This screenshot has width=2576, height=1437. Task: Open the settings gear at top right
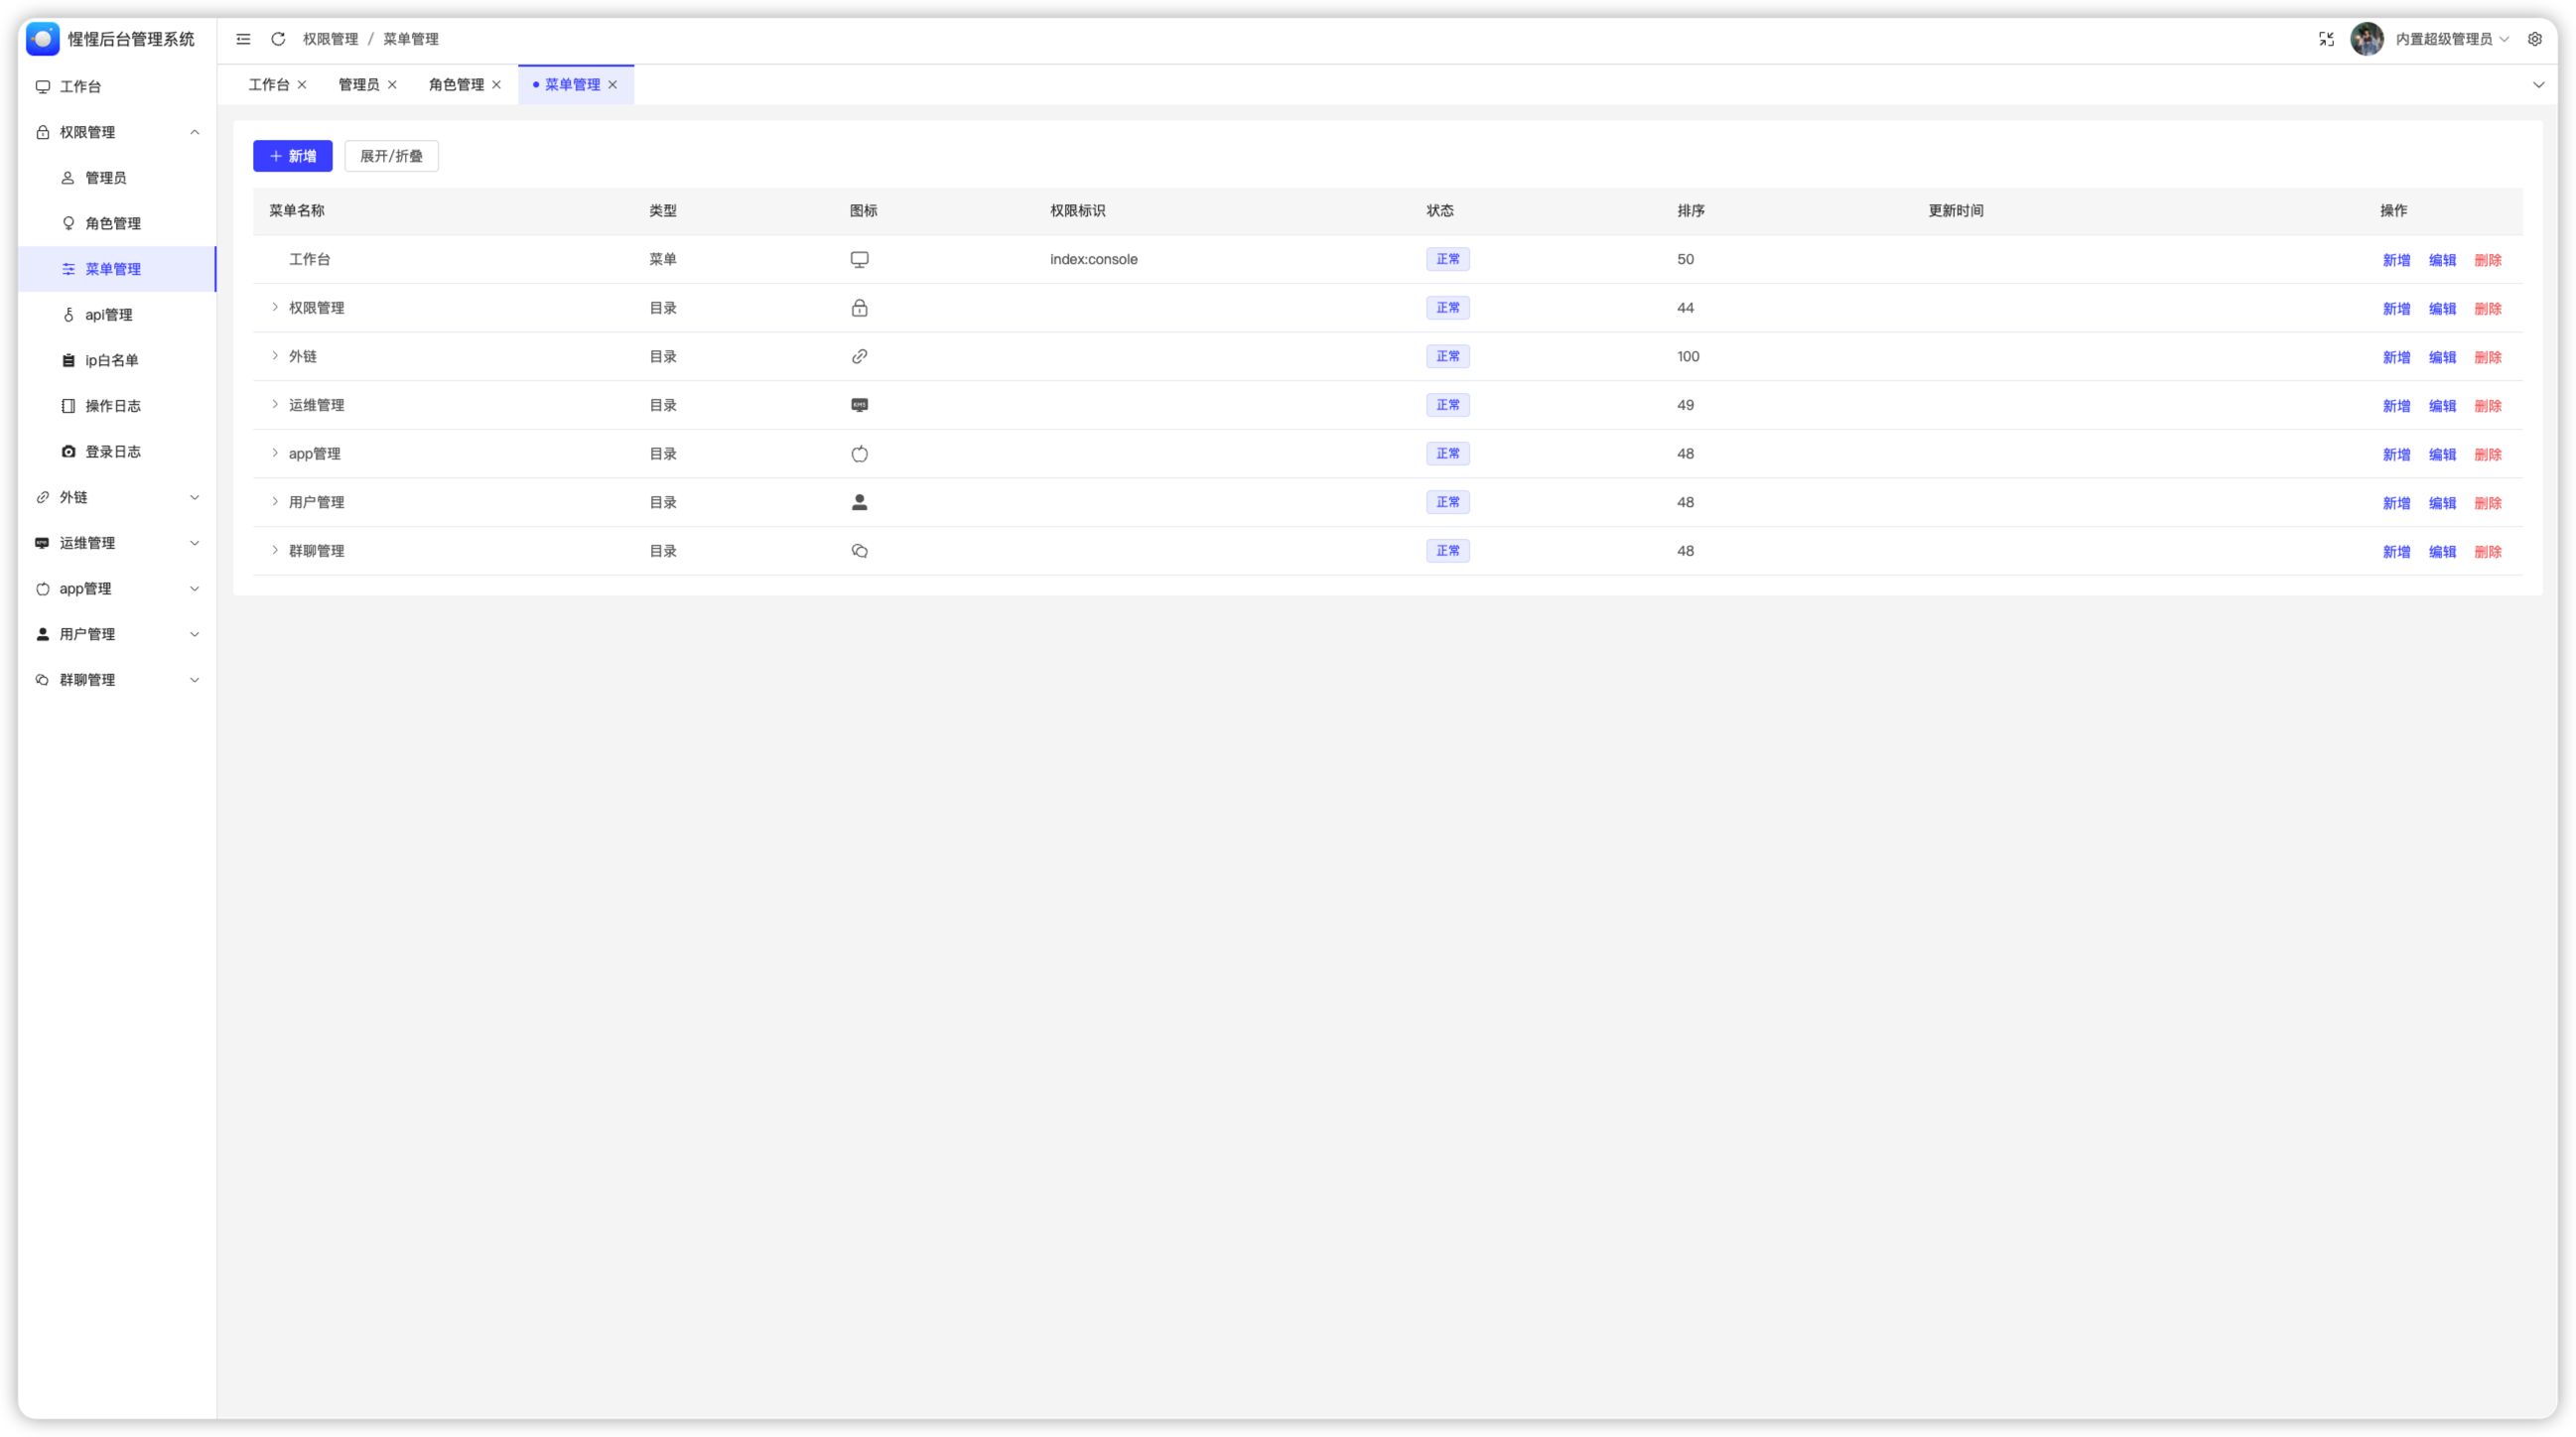(2534, 39)
